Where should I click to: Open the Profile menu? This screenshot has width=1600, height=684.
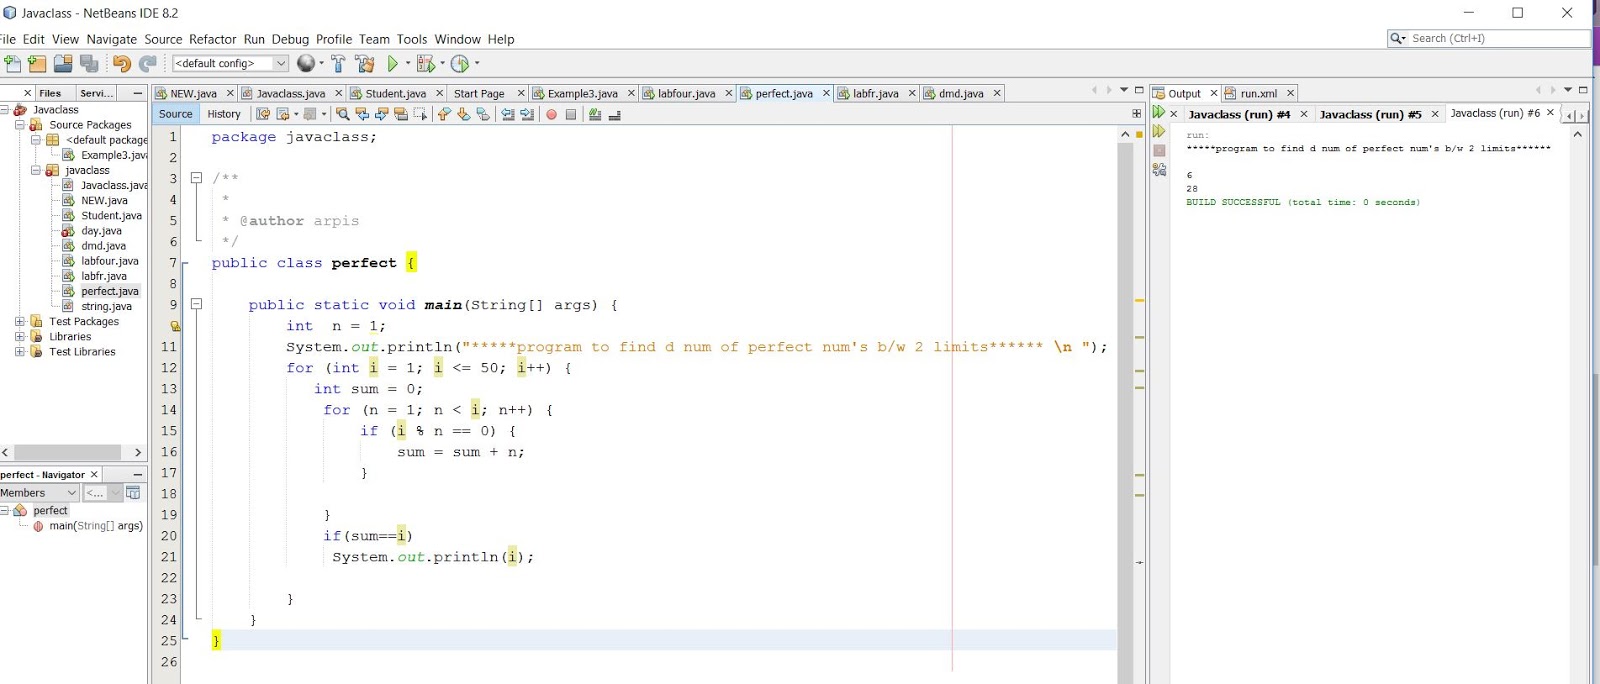coord(334,39)
